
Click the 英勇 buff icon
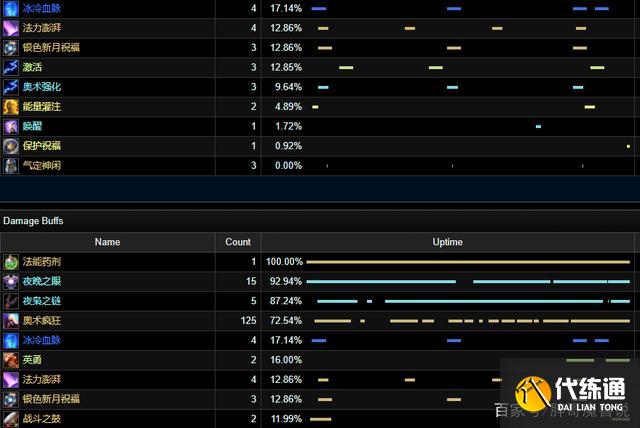[x=11, y=359]
